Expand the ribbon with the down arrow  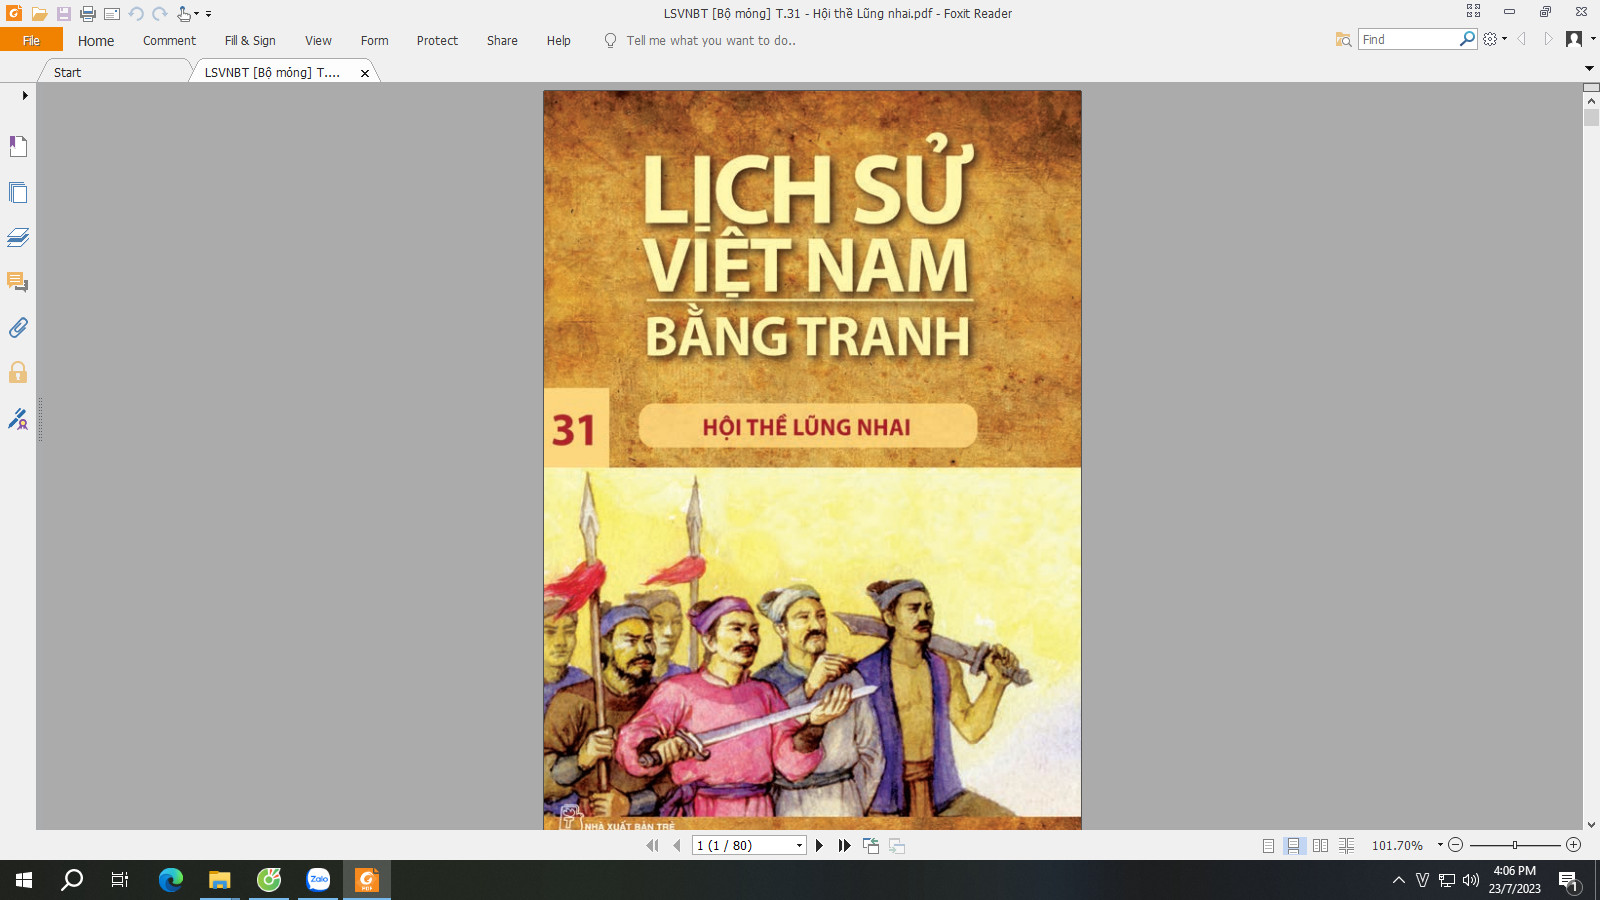[x=1589, y=68]
